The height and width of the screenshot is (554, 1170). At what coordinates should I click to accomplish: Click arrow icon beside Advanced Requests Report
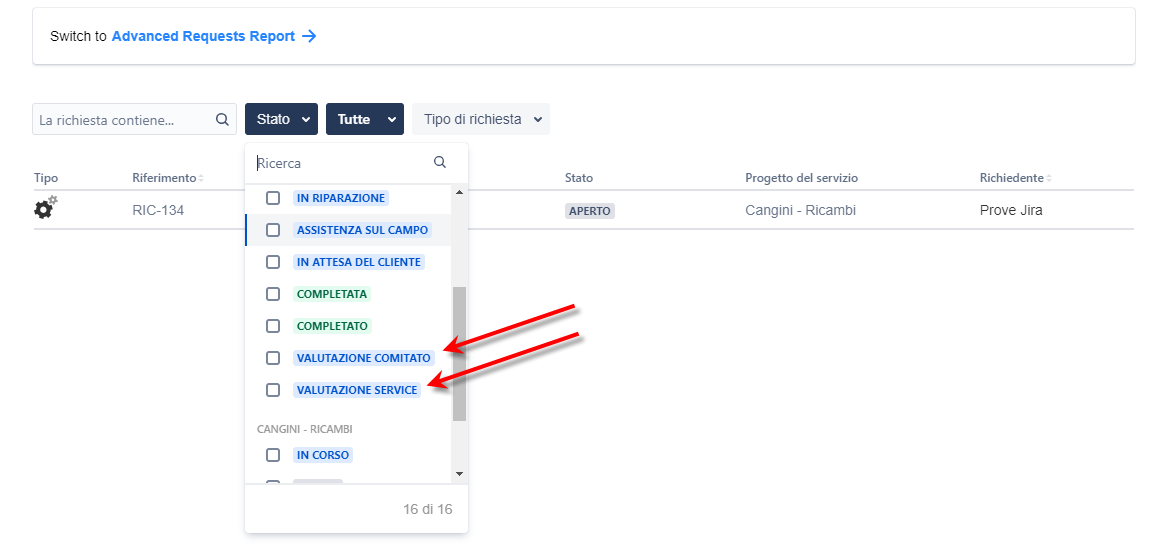[x=309, y=36]
